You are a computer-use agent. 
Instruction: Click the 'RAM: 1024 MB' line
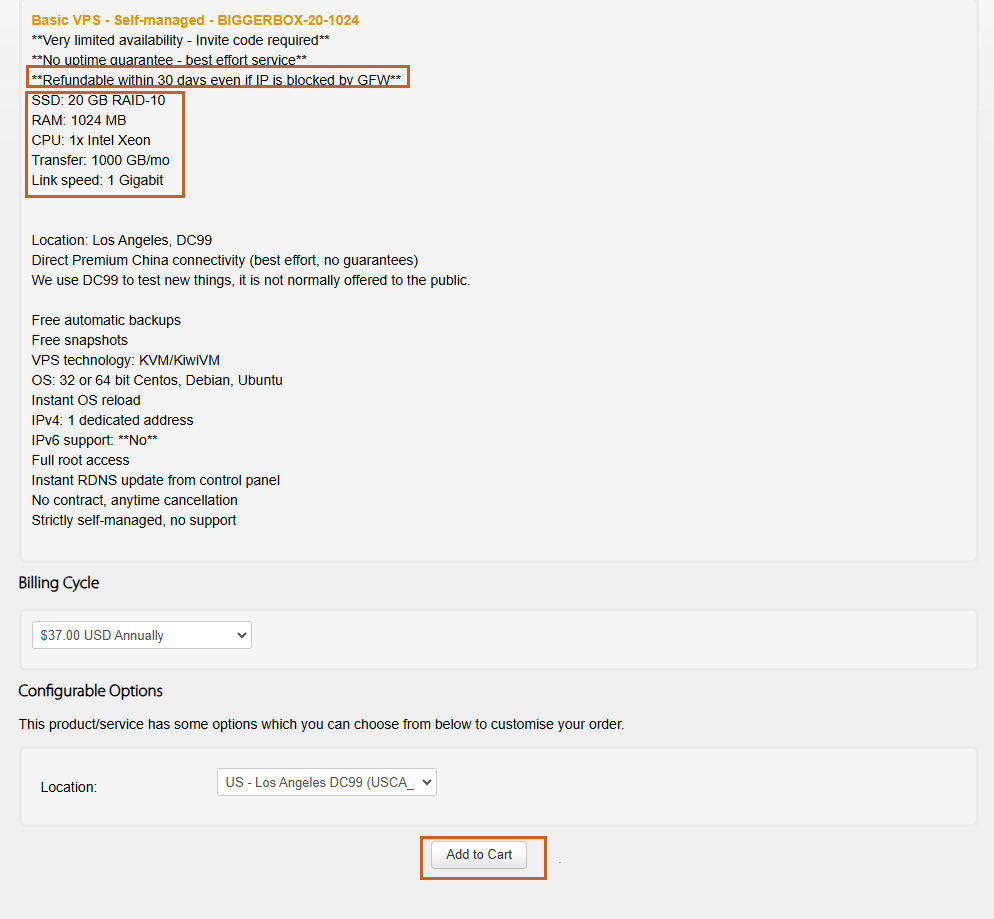coord(79,120)
